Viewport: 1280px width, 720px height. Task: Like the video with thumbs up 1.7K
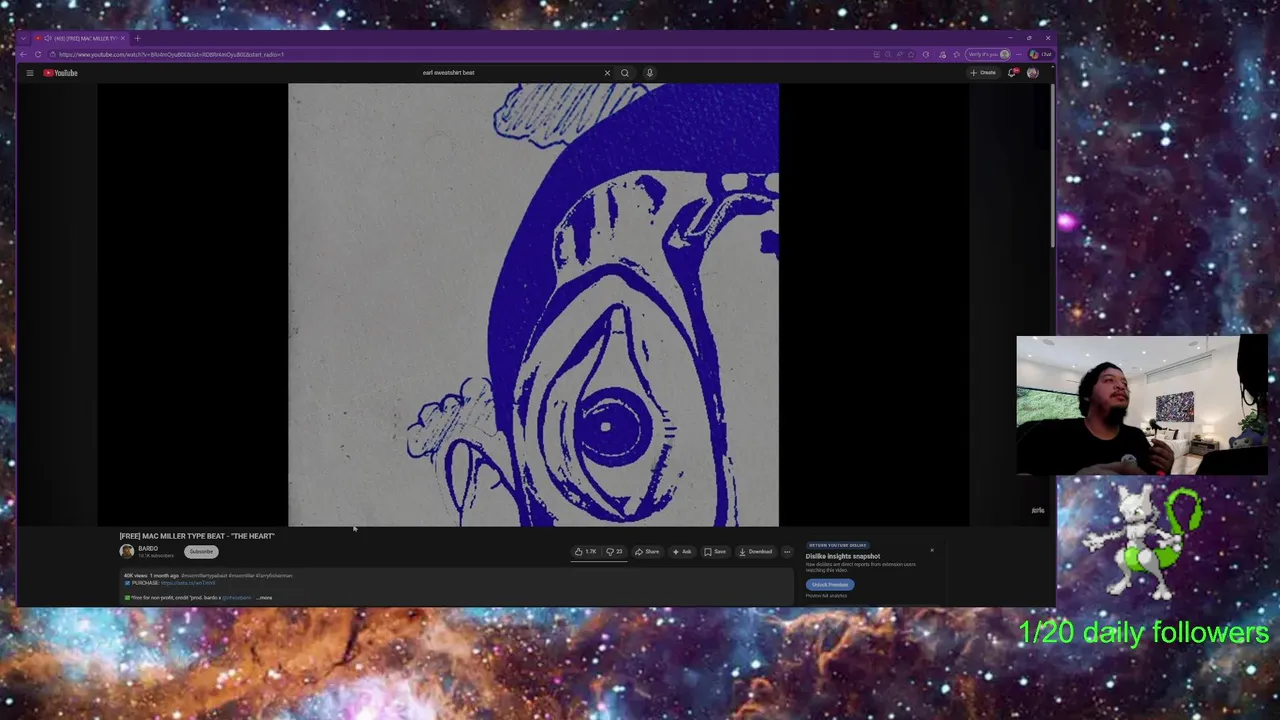click(x=586, y=552)
